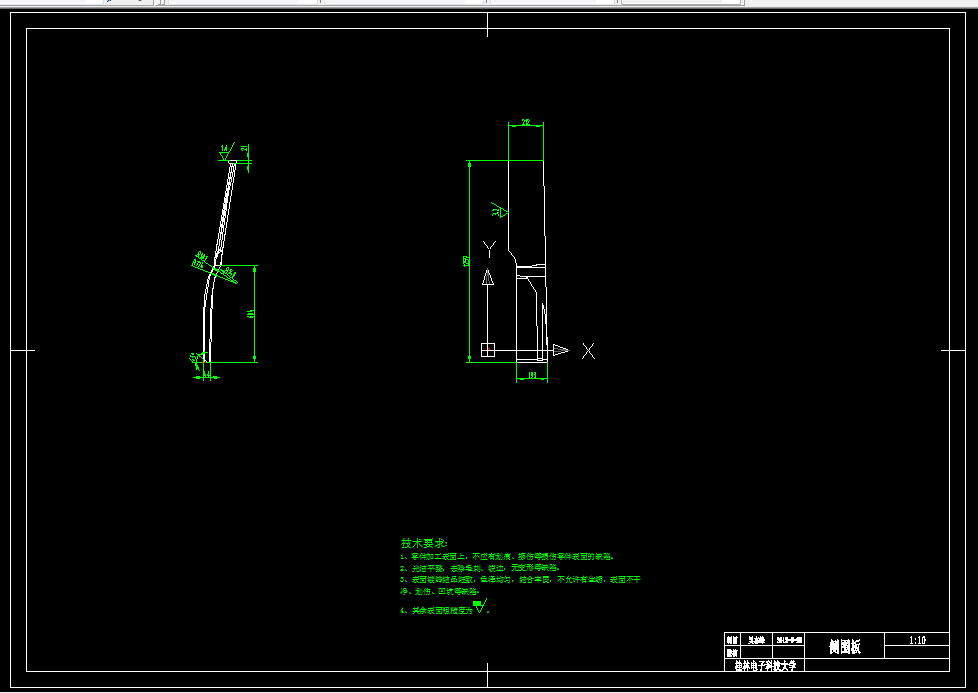Select the X axis label letter
This screenshot has width=978, height=693.
point(588,351)
